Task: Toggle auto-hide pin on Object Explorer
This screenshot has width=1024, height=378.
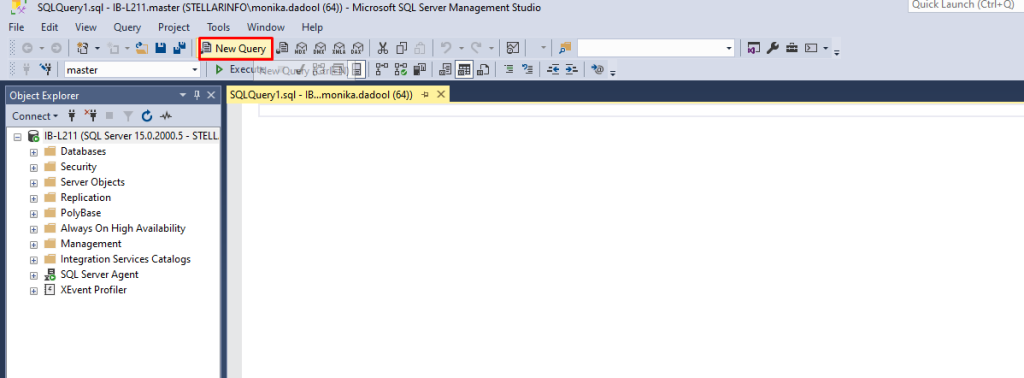Action: click(x=197, y=95)
